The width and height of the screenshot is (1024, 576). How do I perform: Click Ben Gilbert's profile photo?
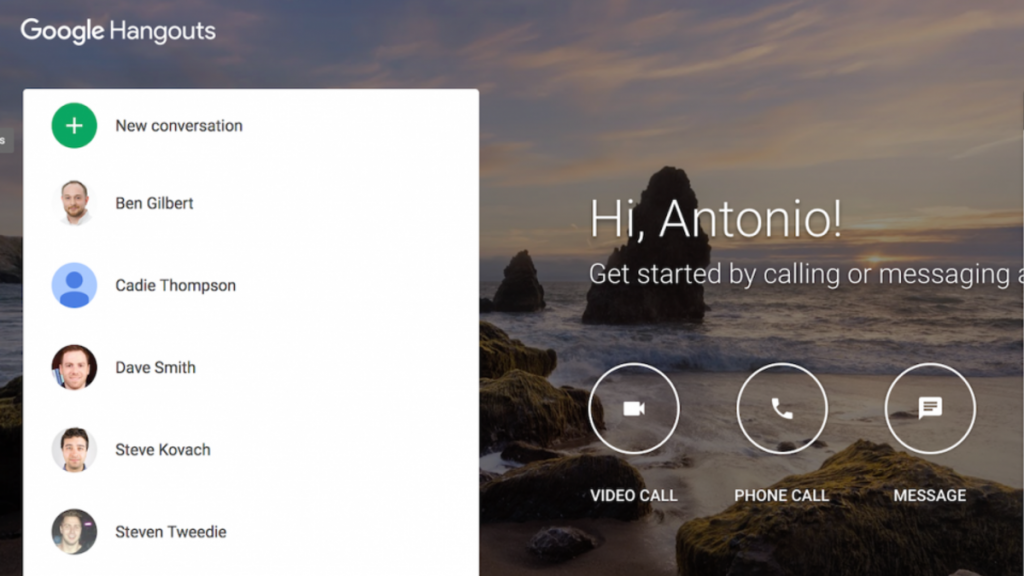click(74, 203)
